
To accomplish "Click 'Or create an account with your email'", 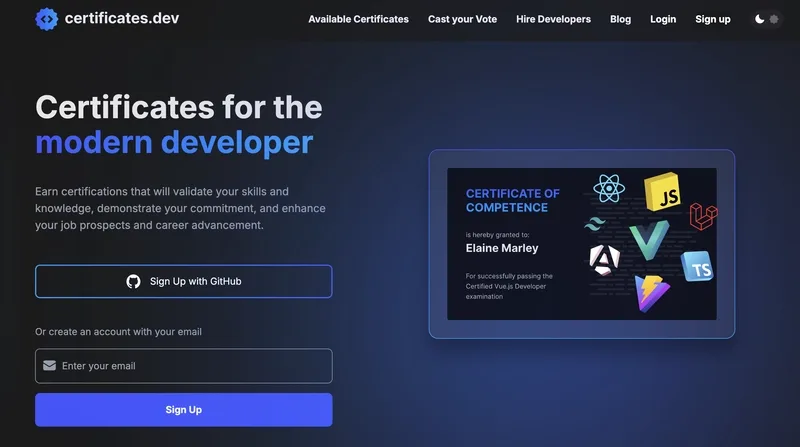I will point(118,332).
